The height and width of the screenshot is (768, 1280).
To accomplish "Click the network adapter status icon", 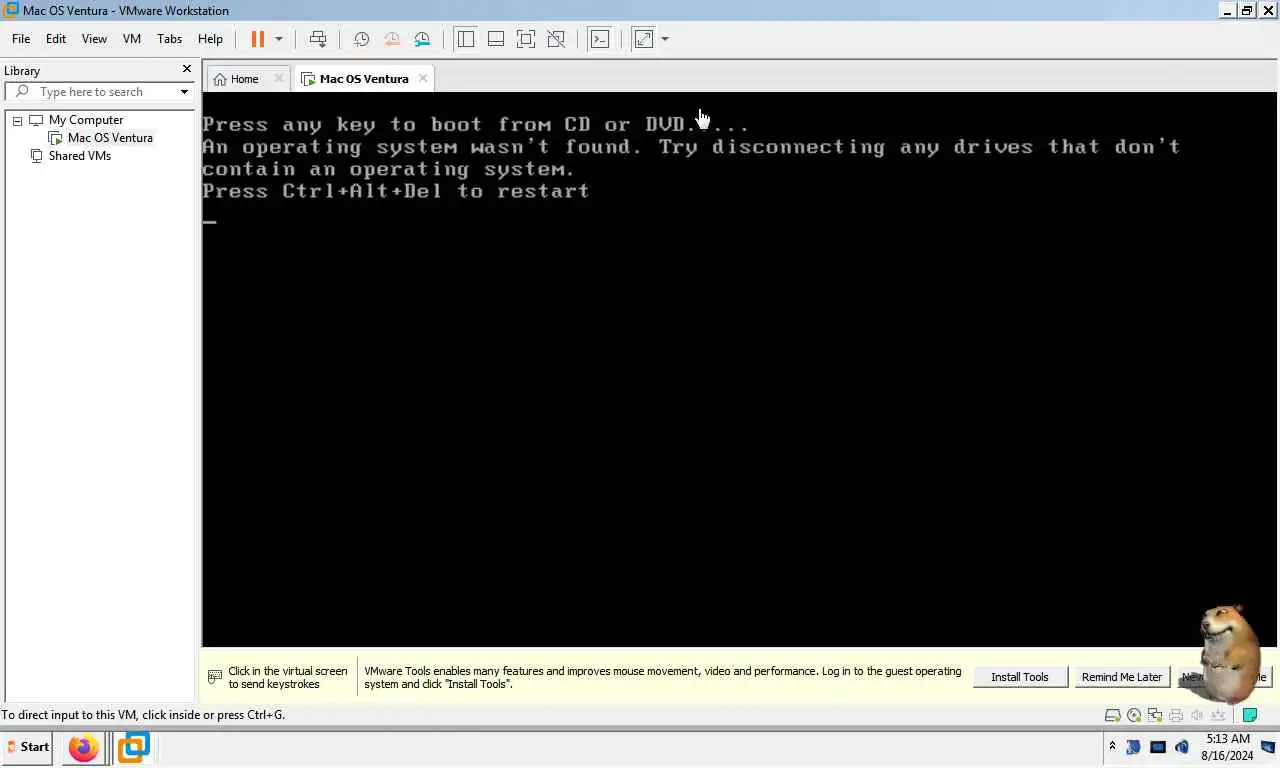I will [1155, 715].
